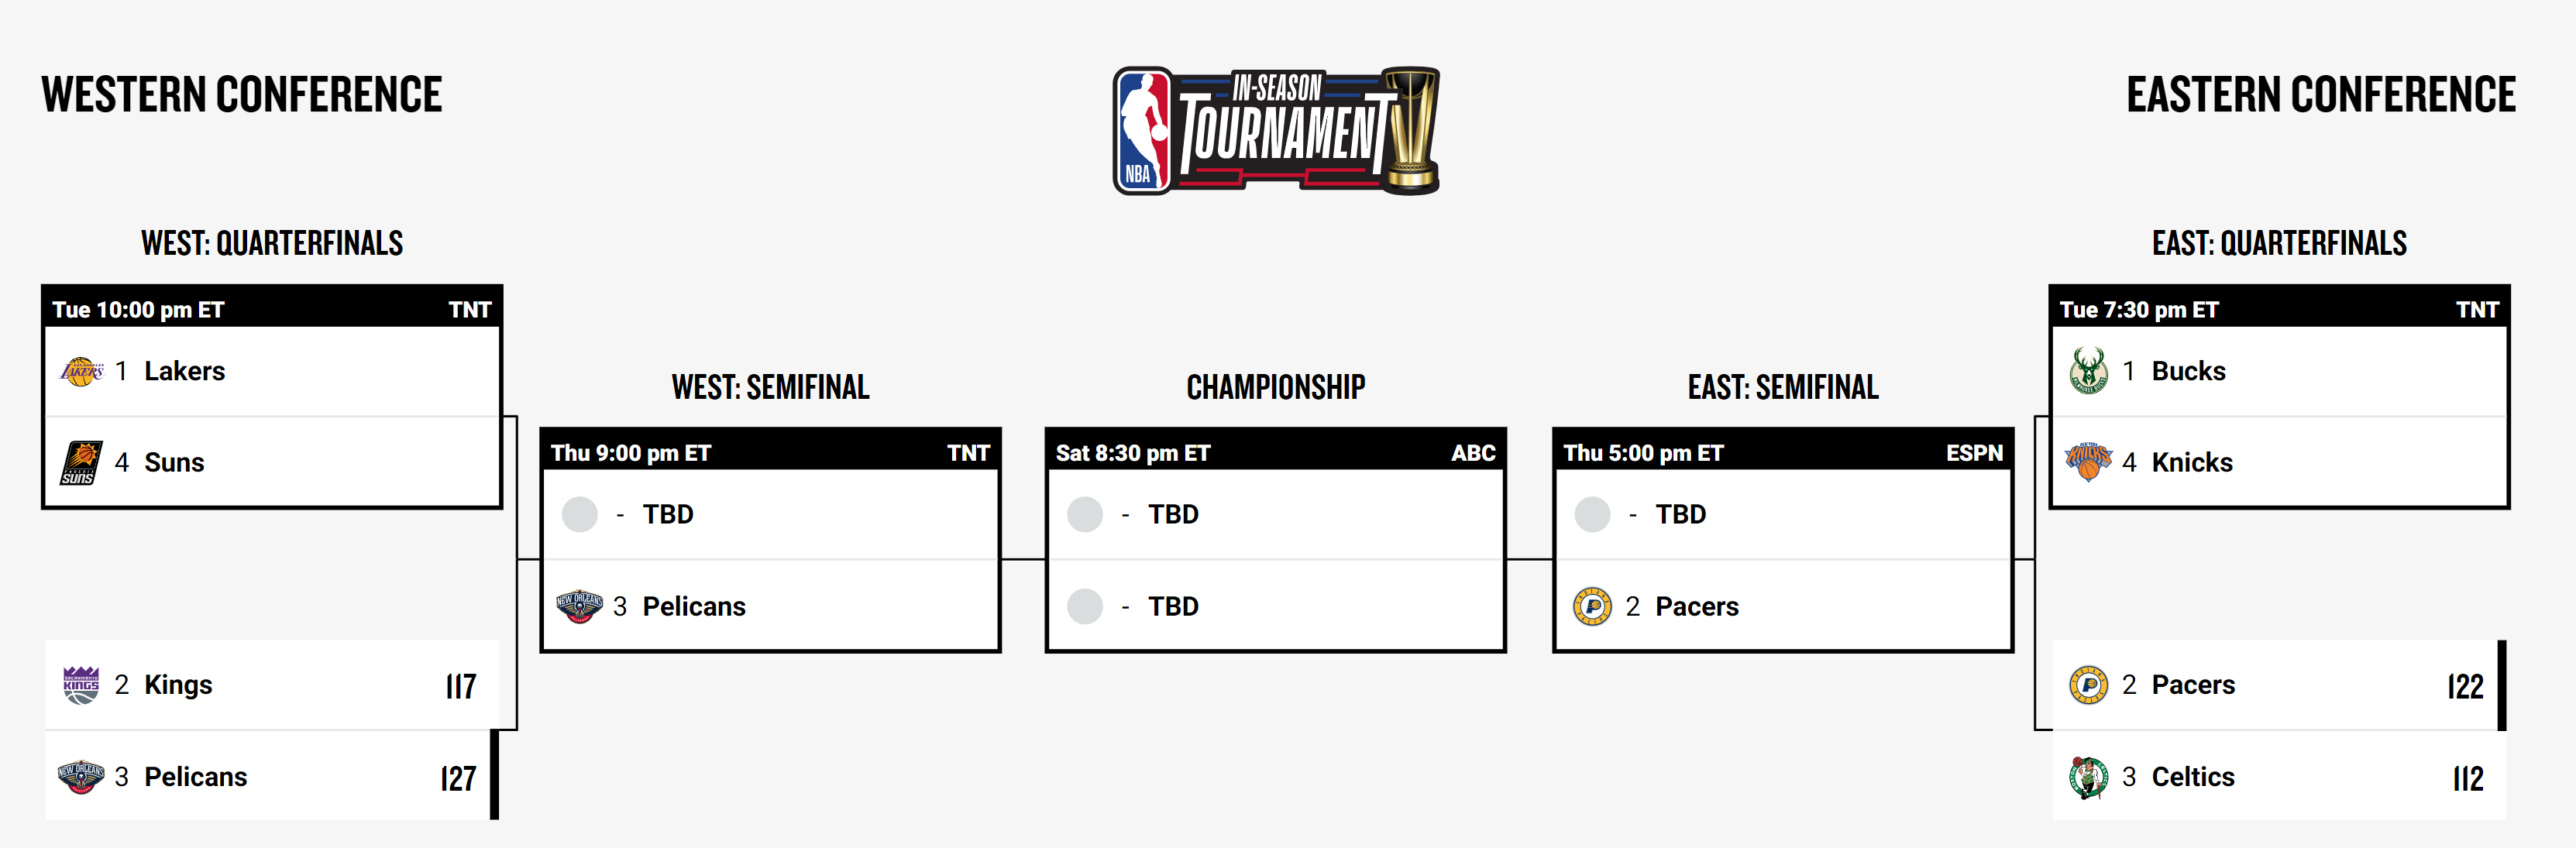Click the Celtics name in quarterfinal result
2576x848 pixels.
[x=2193, y=777]
